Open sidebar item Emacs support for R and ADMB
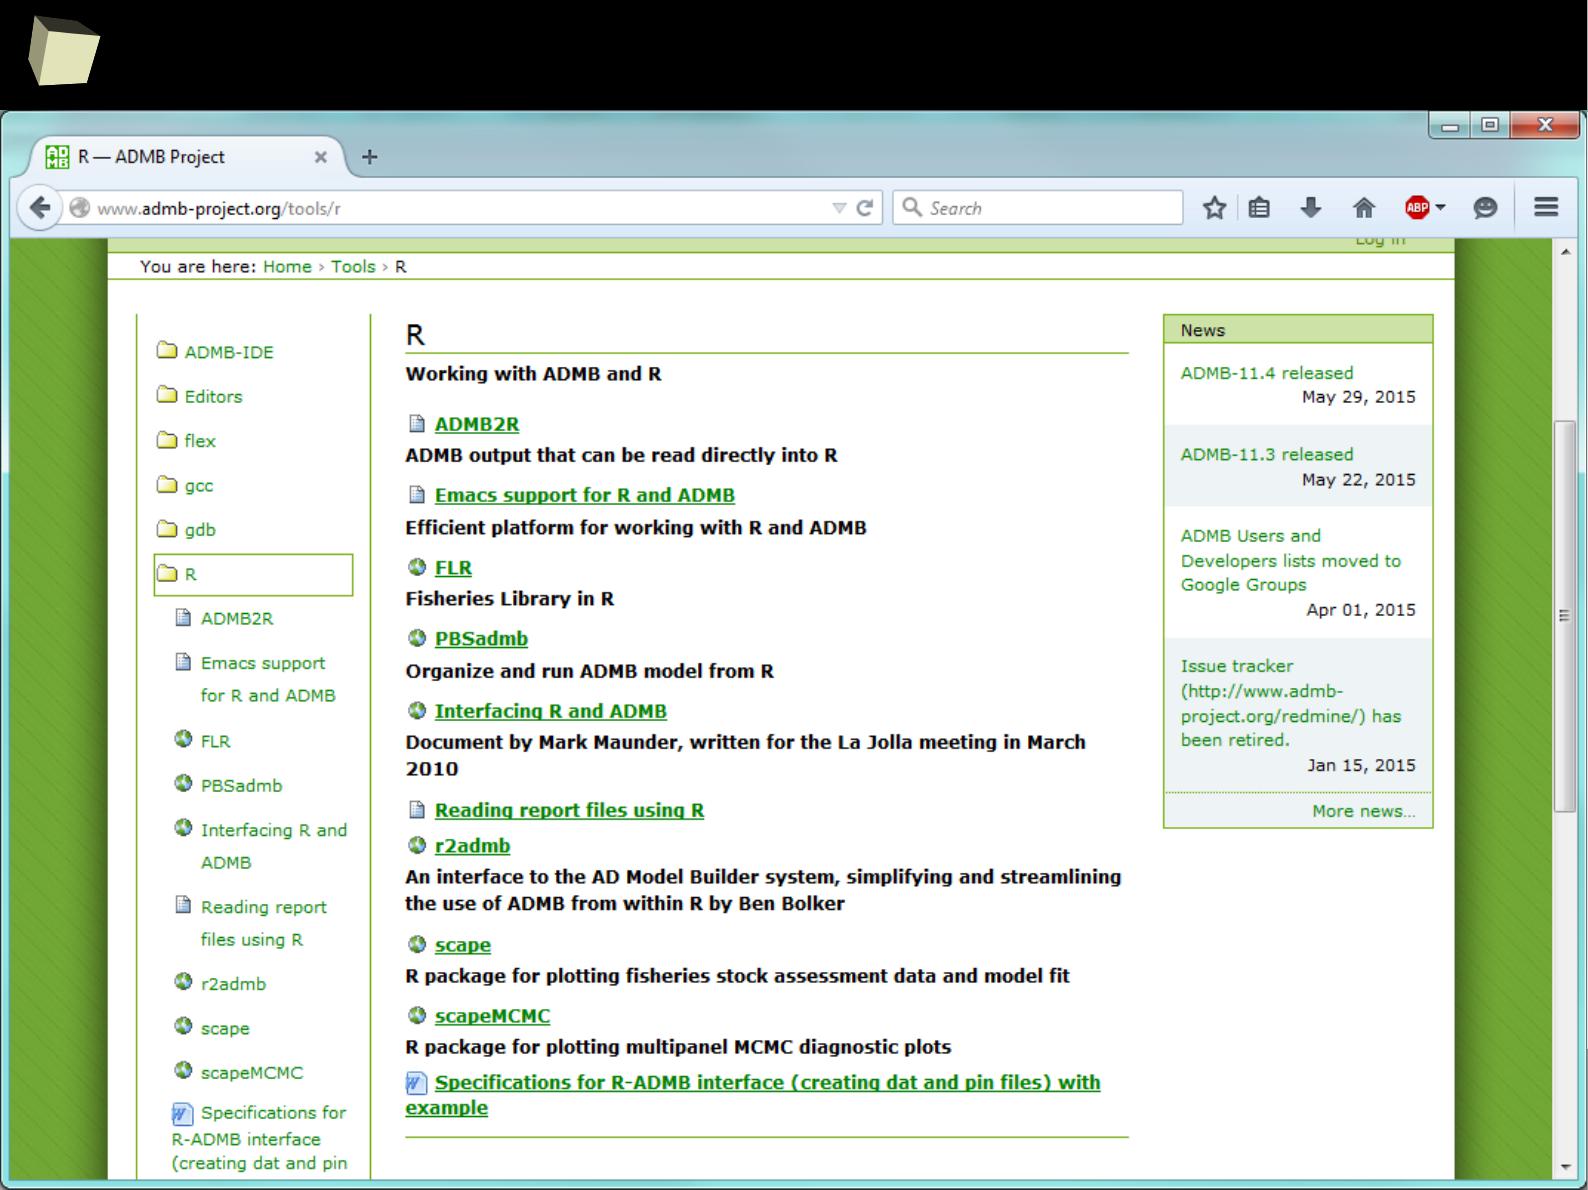 pos(268,679)
